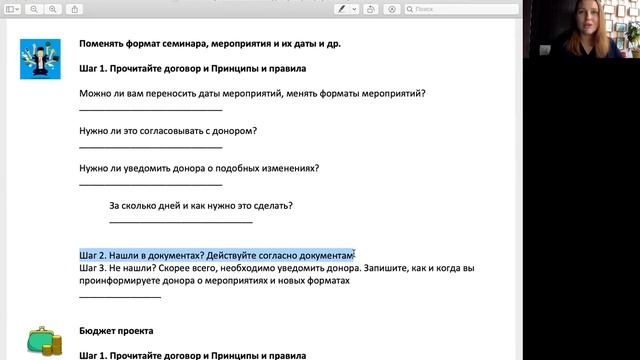Expand the highlight color dropdown arrow
Screen dimensions: 640x360
coord(354,9)
